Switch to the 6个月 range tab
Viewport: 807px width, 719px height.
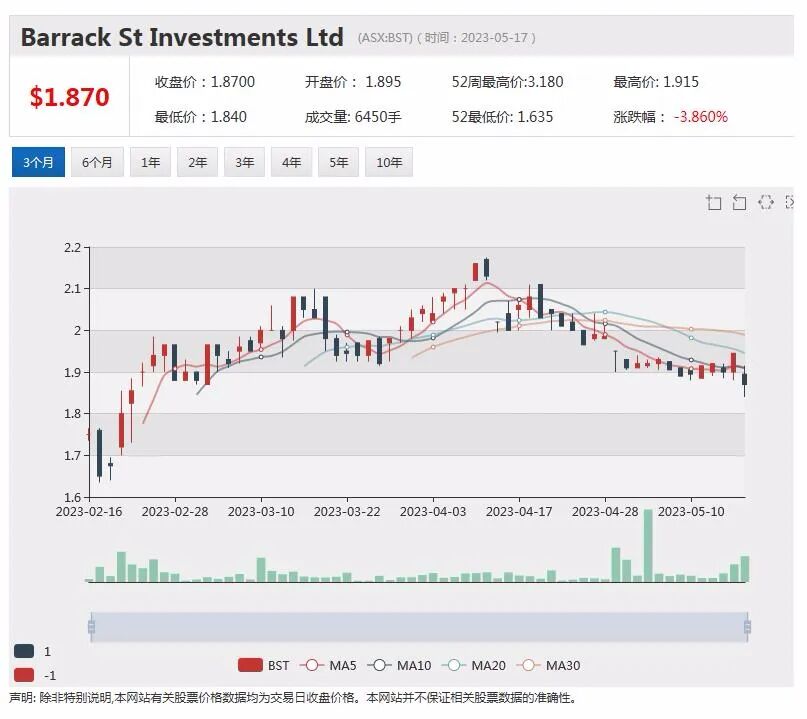click(x=97, y=162)
